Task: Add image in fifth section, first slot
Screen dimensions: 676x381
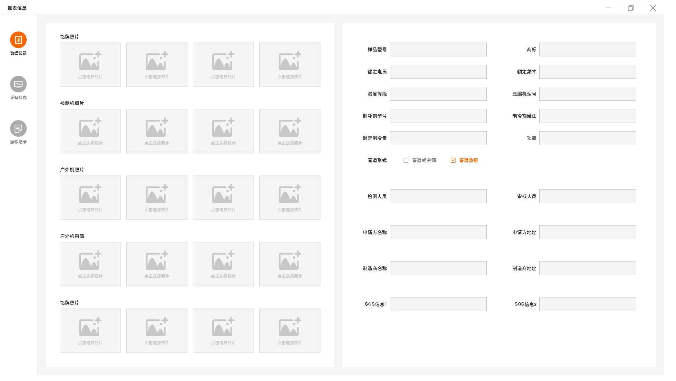Action: pyautogui.click(x=90, y=331)
